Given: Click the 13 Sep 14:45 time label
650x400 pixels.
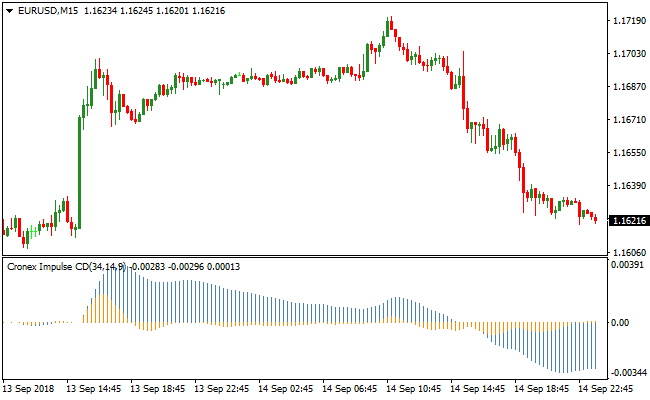Looking at the screenshot, I should [x=94, y=389].
